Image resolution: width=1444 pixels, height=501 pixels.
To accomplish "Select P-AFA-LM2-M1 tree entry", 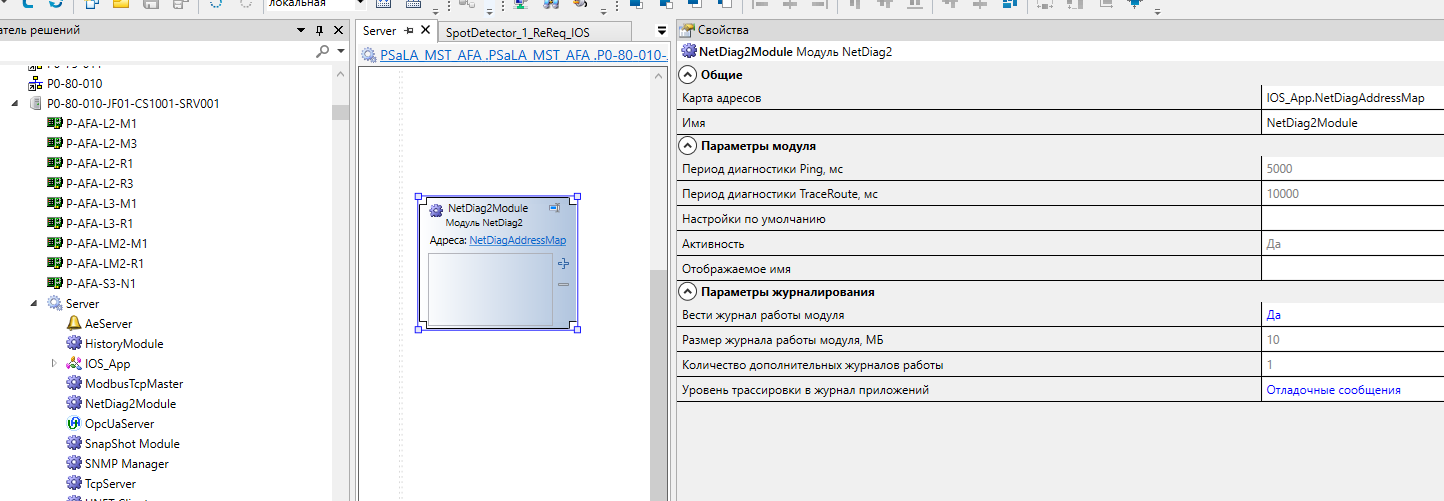I will click(97, 243).
